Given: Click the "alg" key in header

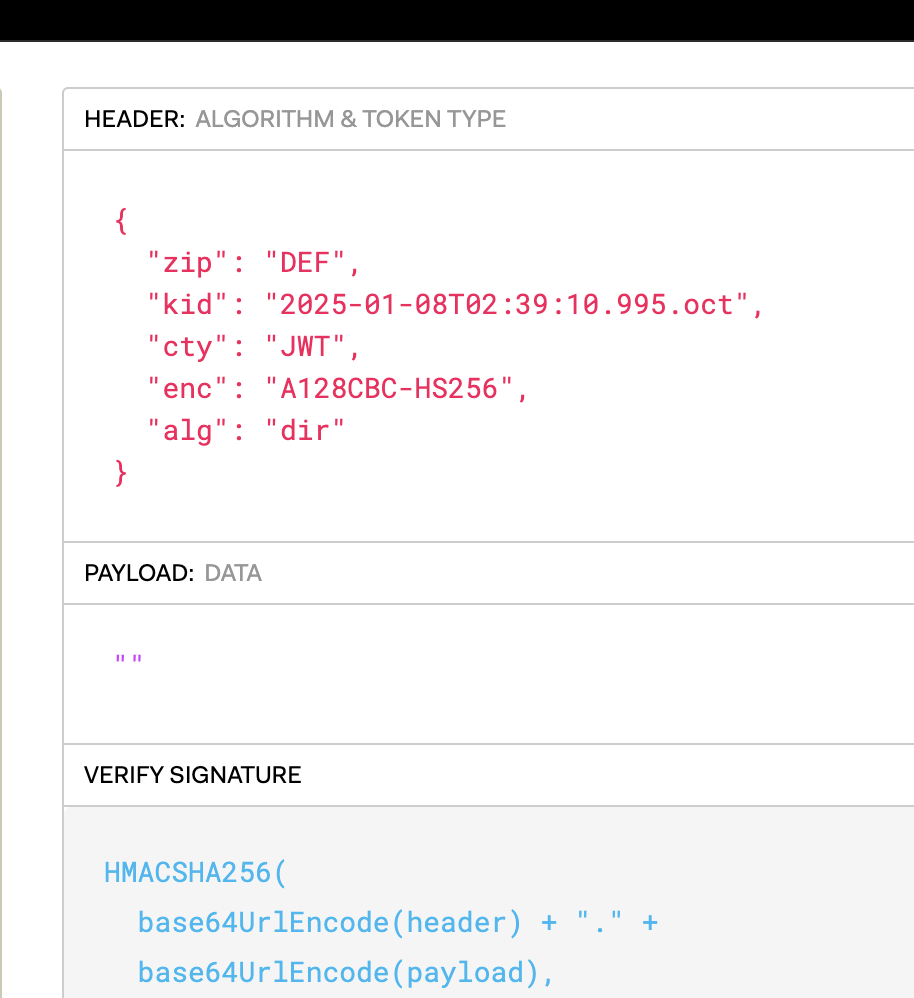Looking at the screenshot, I should tap(181, 430).
